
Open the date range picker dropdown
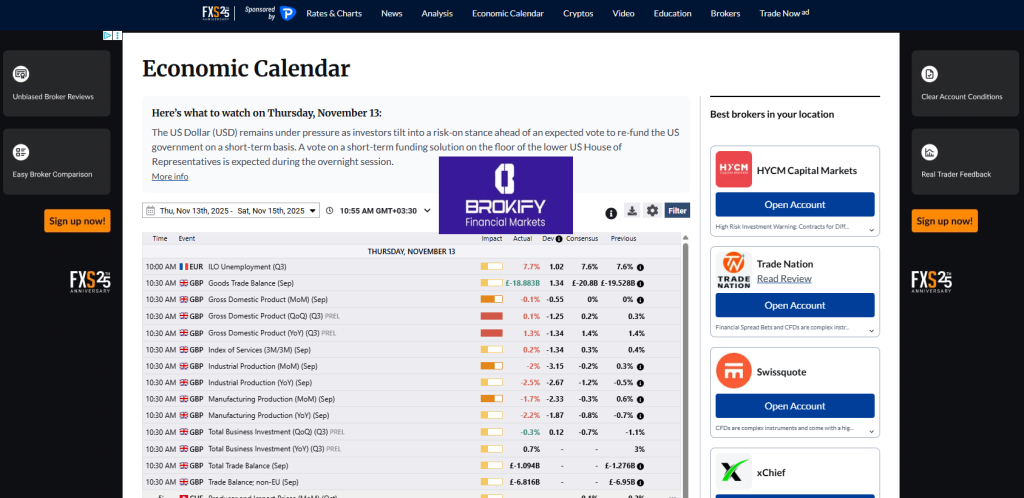click(x=232, y=211)
